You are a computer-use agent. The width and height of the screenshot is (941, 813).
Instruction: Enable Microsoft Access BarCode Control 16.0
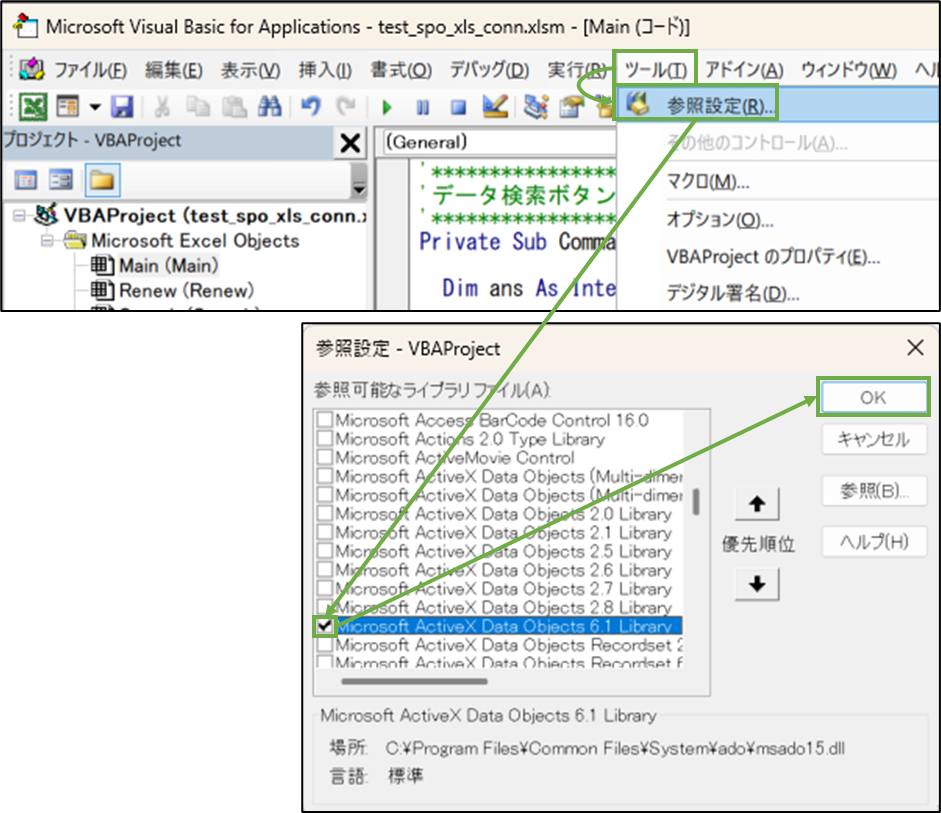325,419
